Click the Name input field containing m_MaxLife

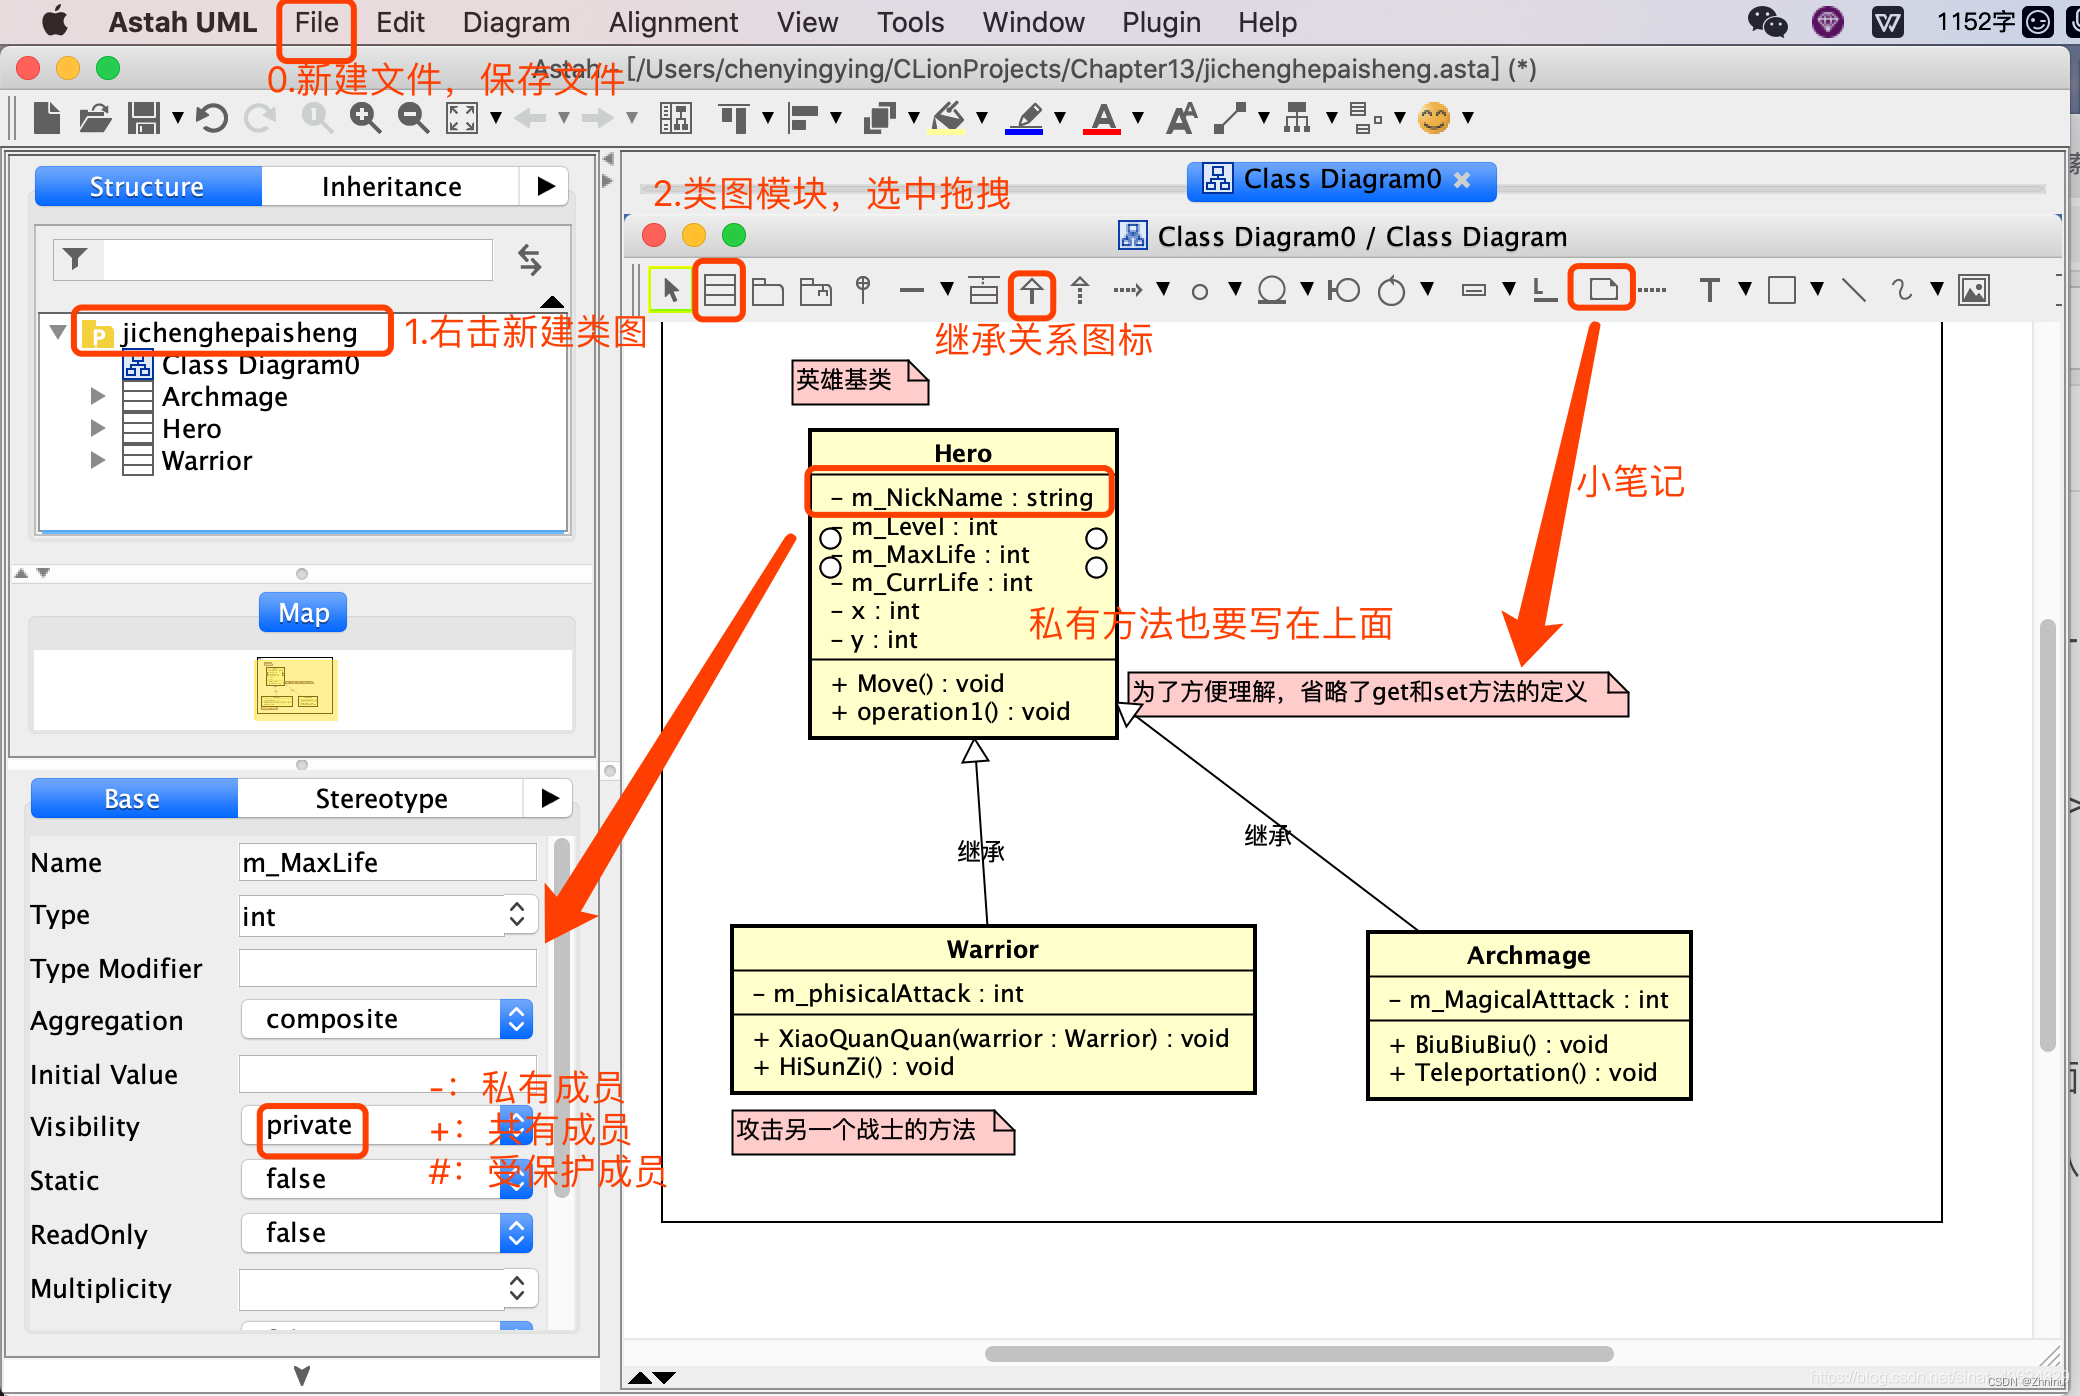pyautogui.click(x=387, y=862)
